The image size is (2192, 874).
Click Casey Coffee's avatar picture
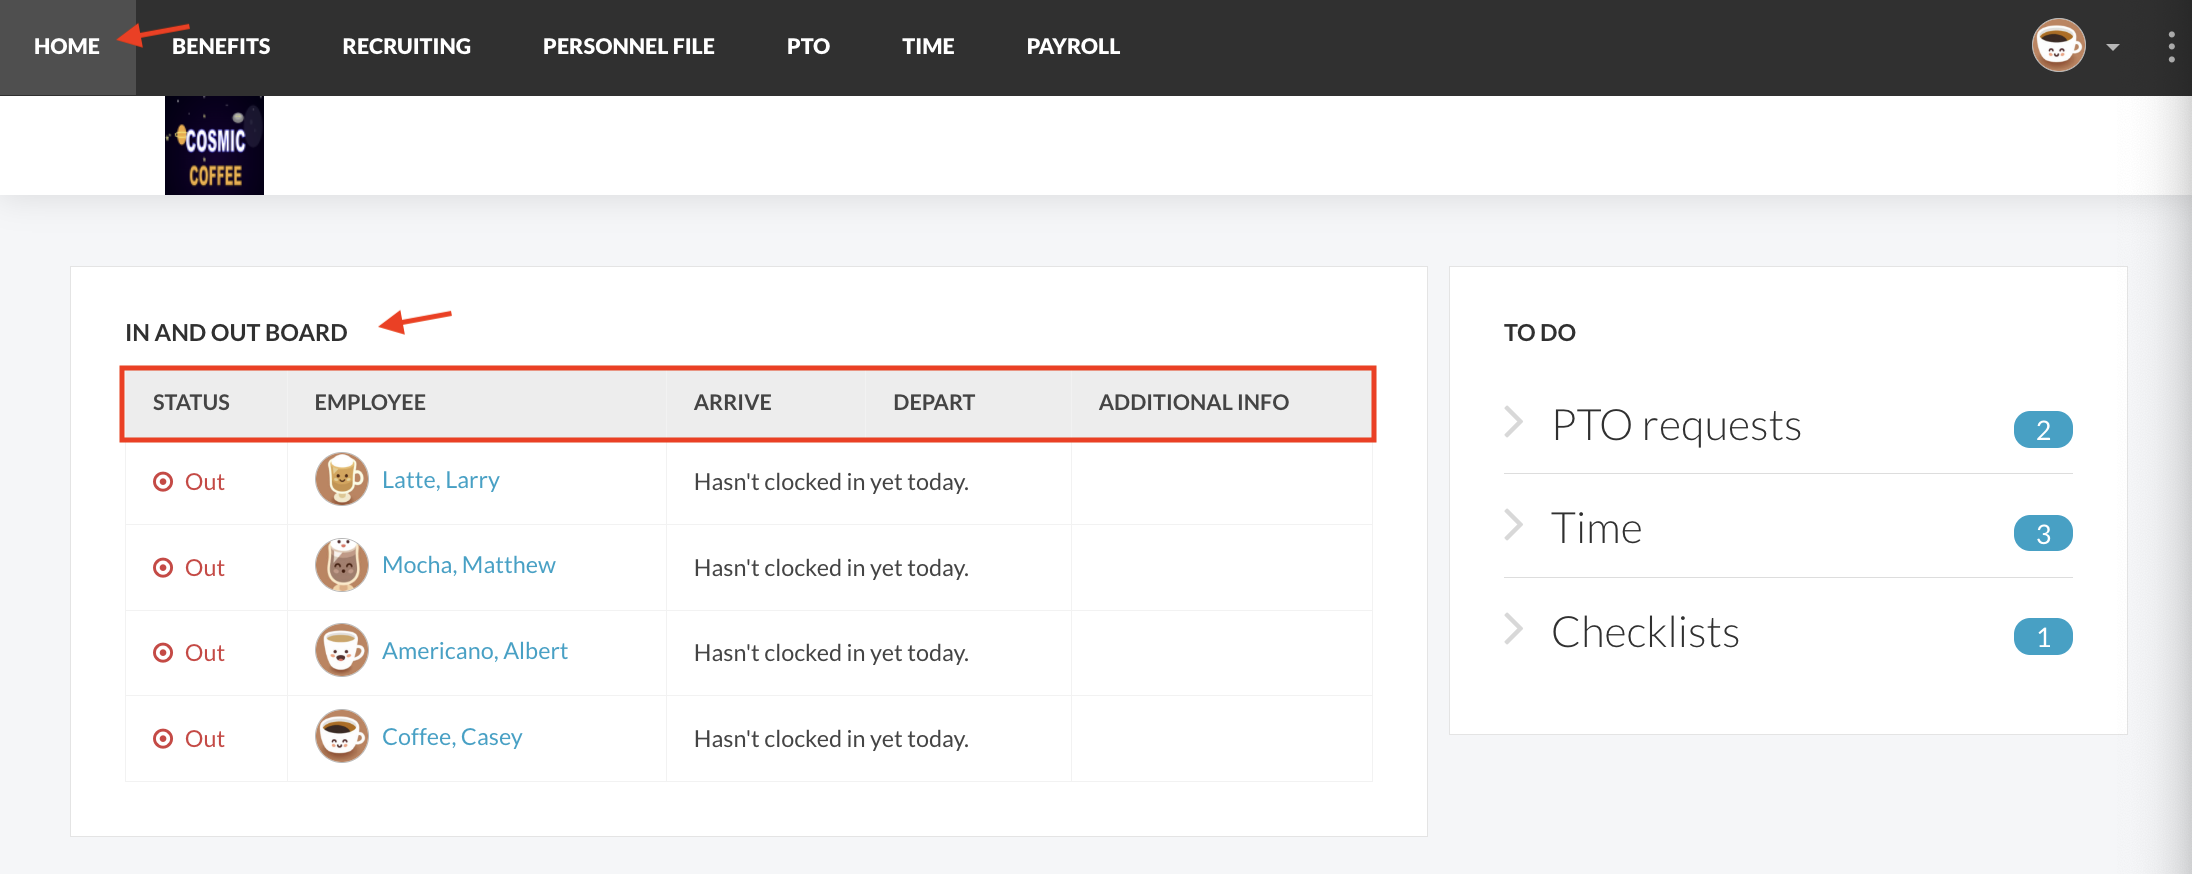click(x=342, y=737)
